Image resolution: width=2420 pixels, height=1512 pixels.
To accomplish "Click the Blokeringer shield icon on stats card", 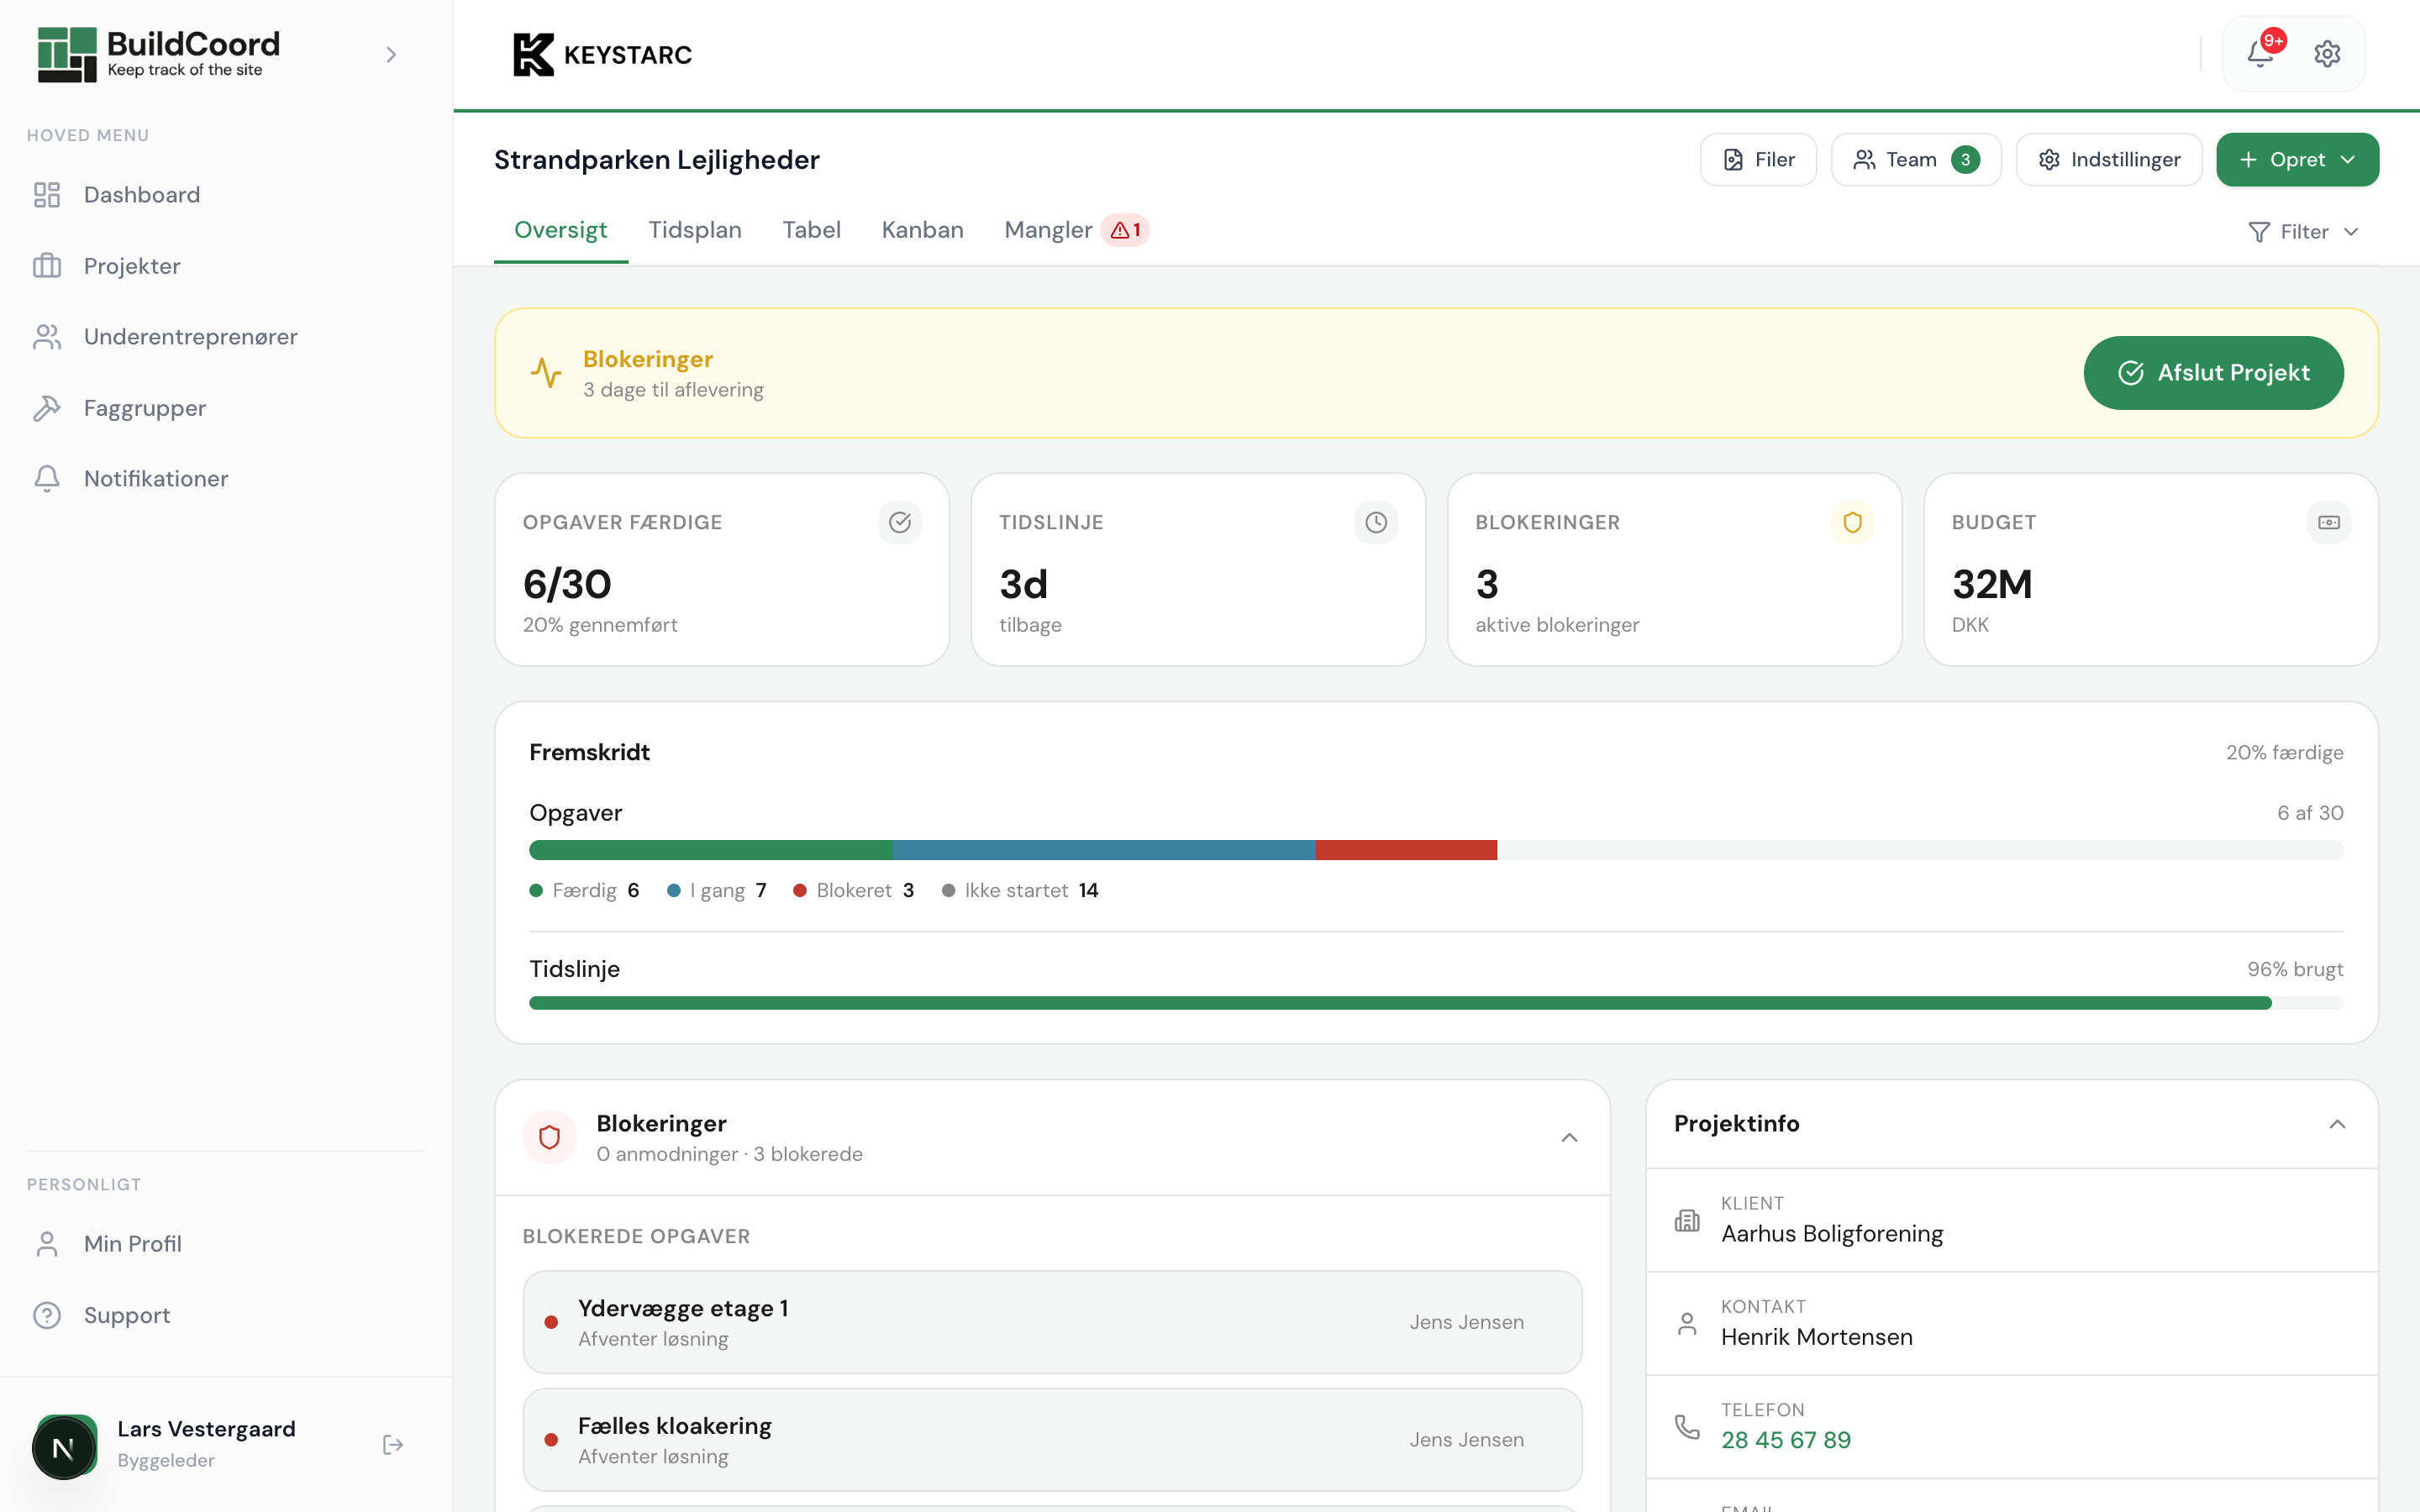I will tap(1853, 521).
